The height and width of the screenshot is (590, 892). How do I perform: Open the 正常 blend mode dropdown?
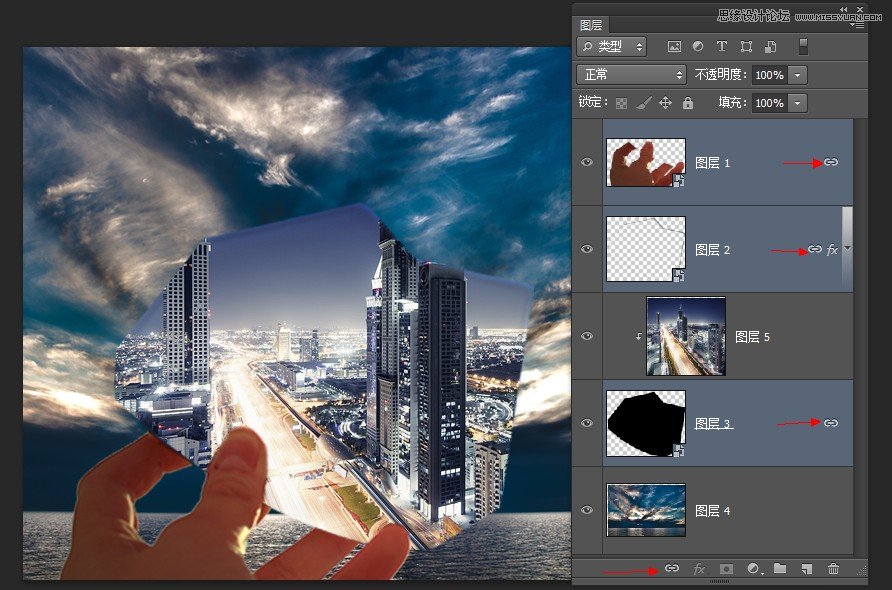click(631, 75)
